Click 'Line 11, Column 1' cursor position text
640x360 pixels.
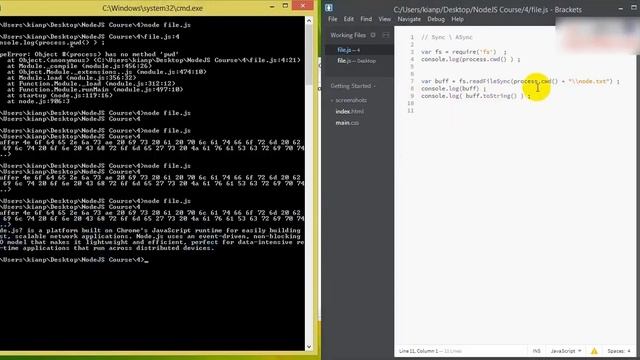click(x=418, y=351)
